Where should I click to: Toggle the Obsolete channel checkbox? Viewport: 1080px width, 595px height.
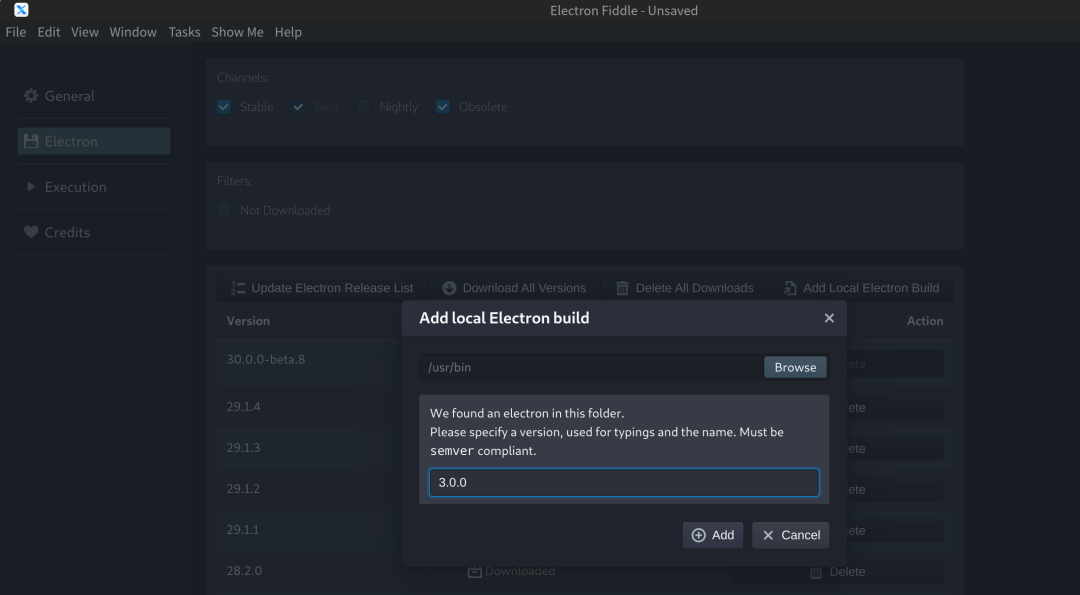coord(443,107)
